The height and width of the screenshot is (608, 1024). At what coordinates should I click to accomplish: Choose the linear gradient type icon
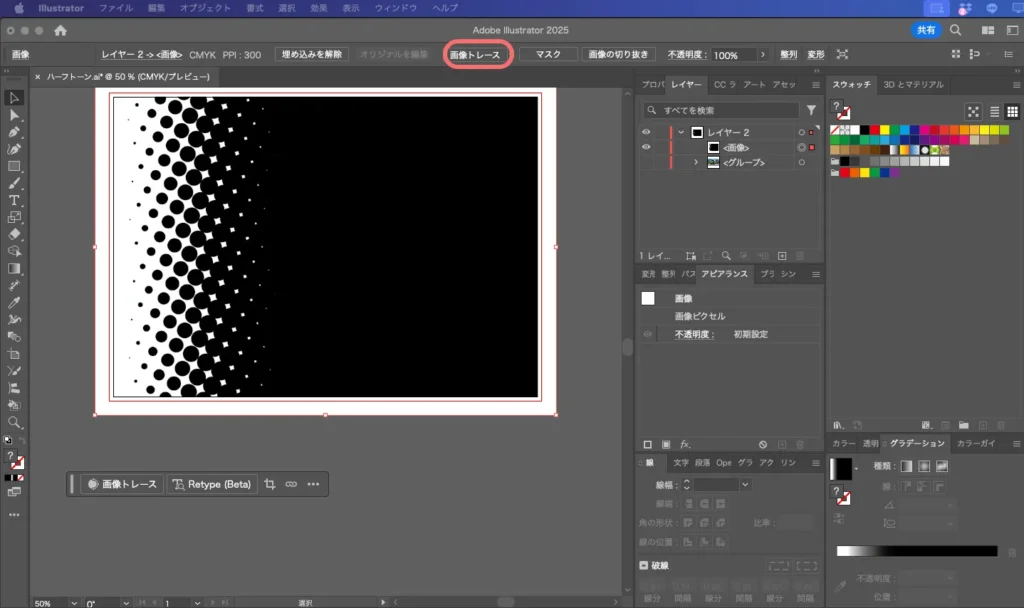906,466
